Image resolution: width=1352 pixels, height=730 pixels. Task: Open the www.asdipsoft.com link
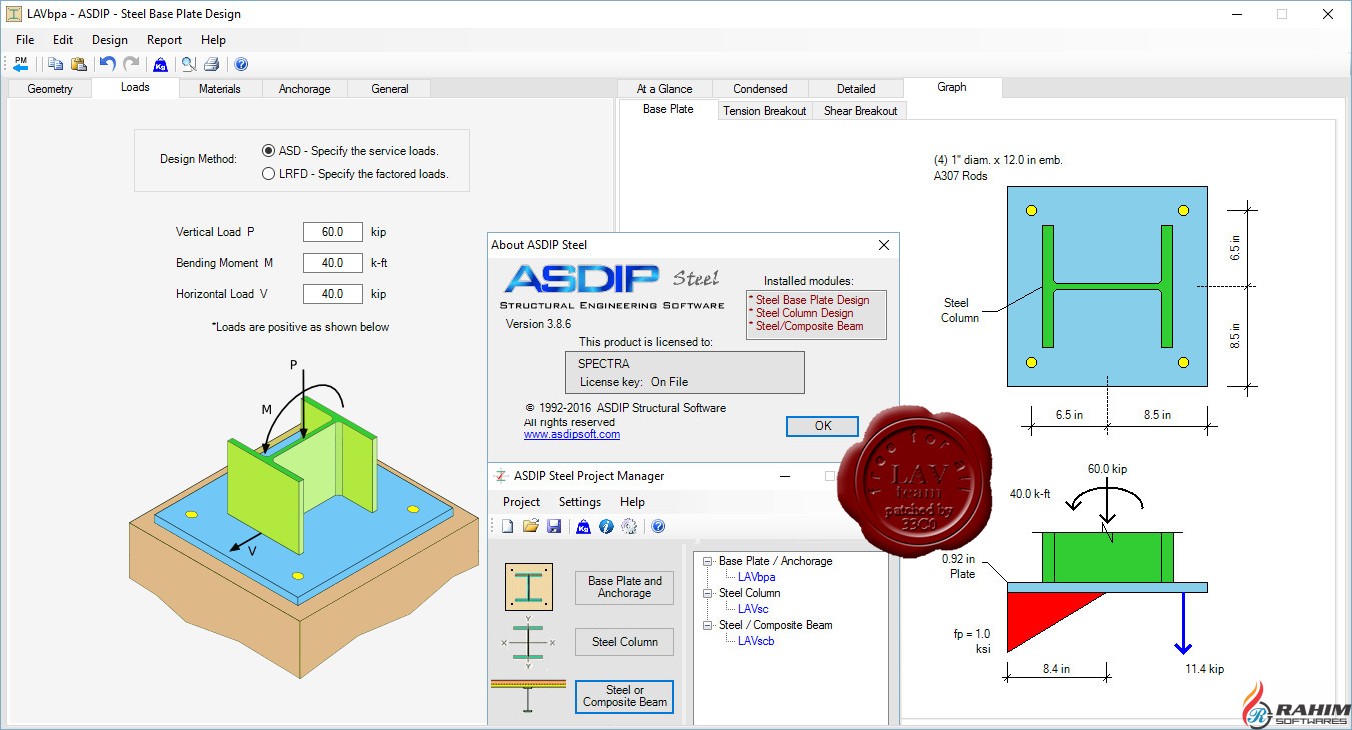click(x=571, y=434)
